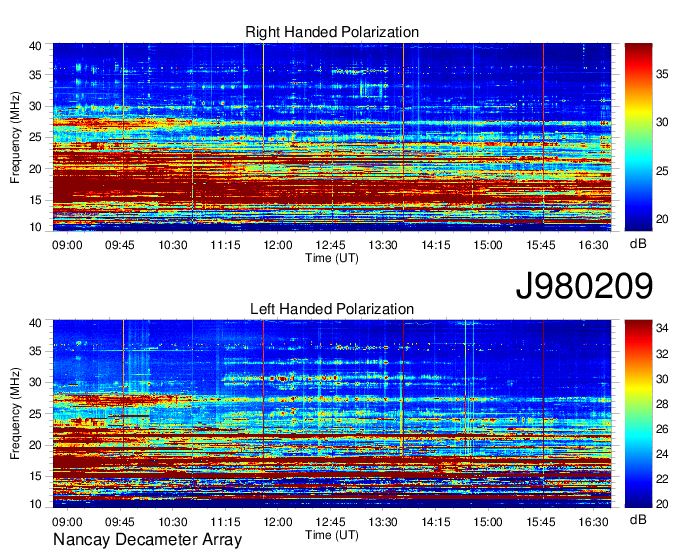Viewport: 680px width, 552px height.
Task: Click the 15:00 time tick of Left Handed plot
Action: pos(488,522)
